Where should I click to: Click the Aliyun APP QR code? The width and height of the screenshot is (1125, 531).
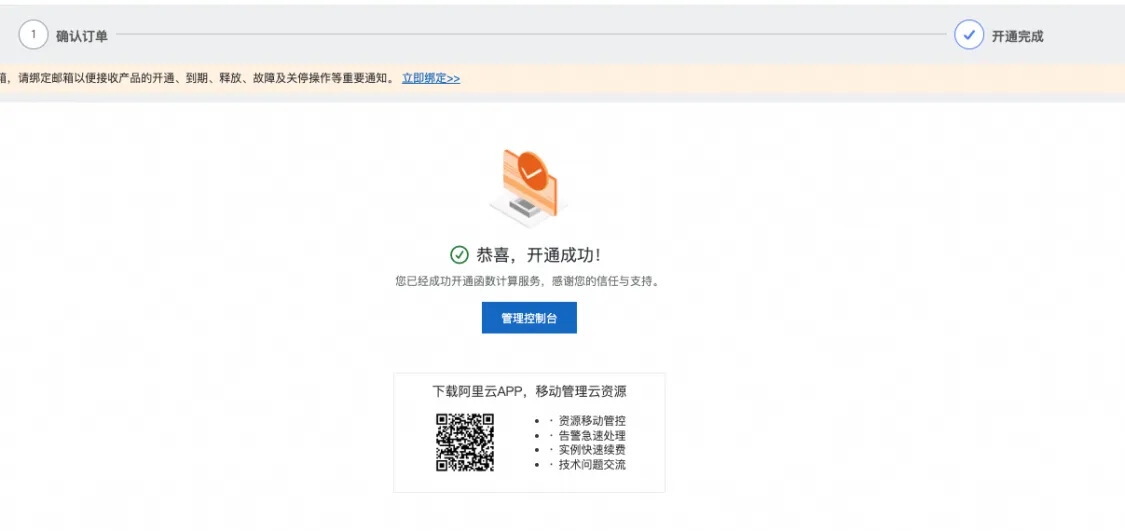[x=465, y=442]
